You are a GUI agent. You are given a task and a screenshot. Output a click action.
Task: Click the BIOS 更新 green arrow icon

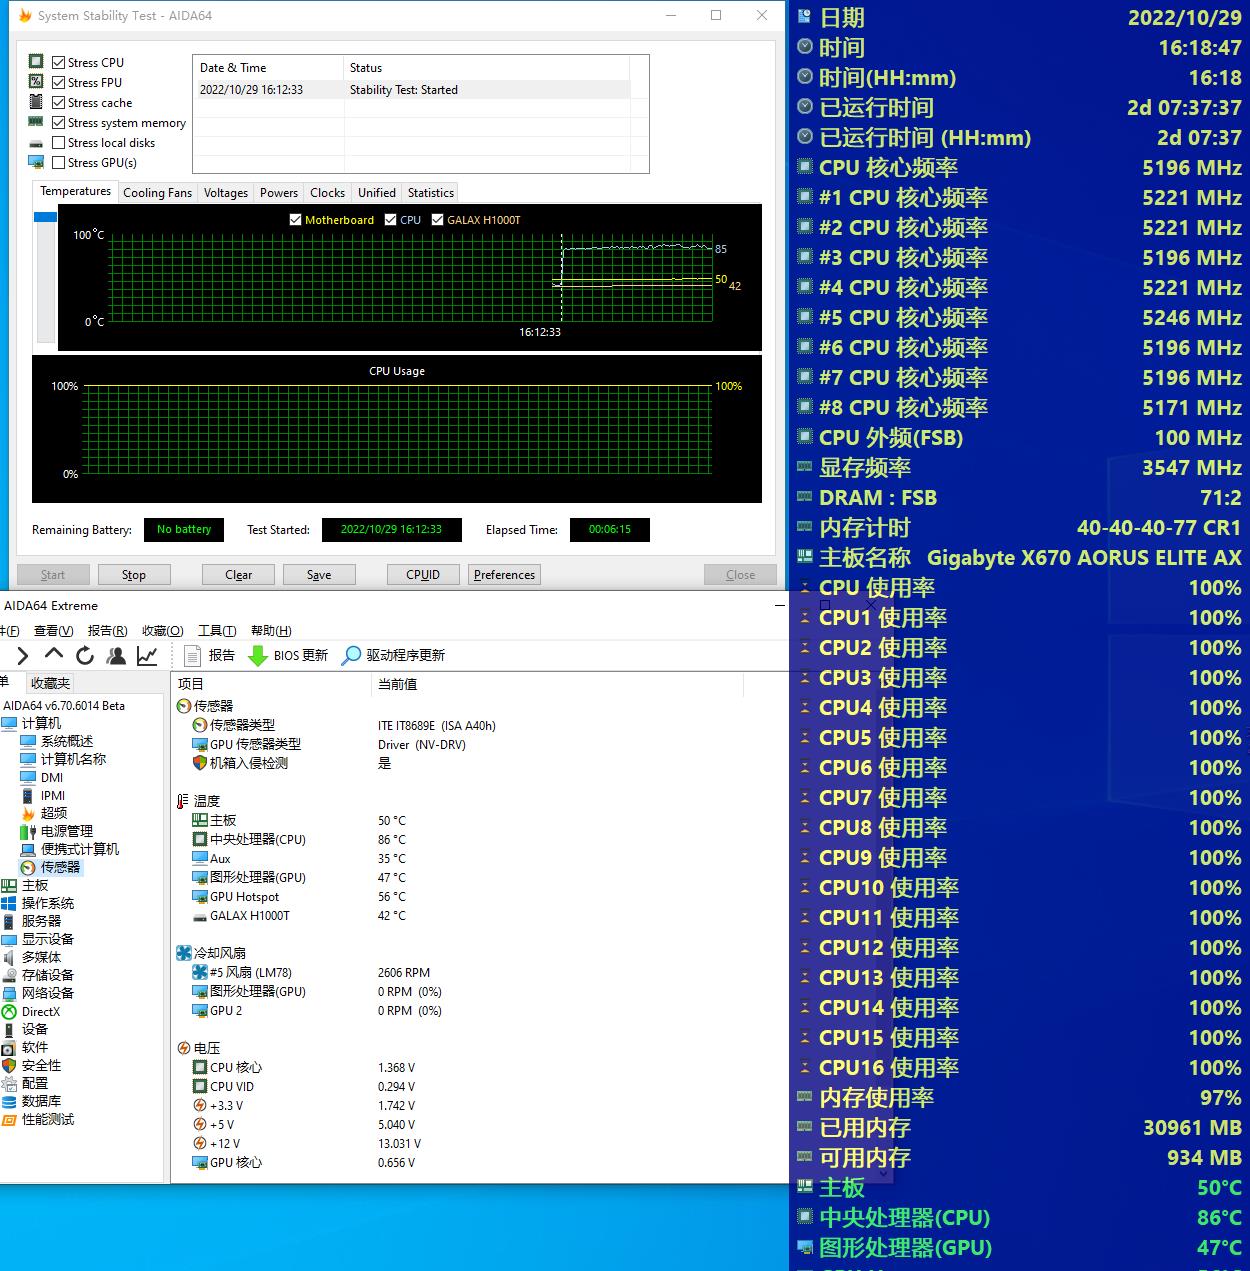click(x=257, y=655)
